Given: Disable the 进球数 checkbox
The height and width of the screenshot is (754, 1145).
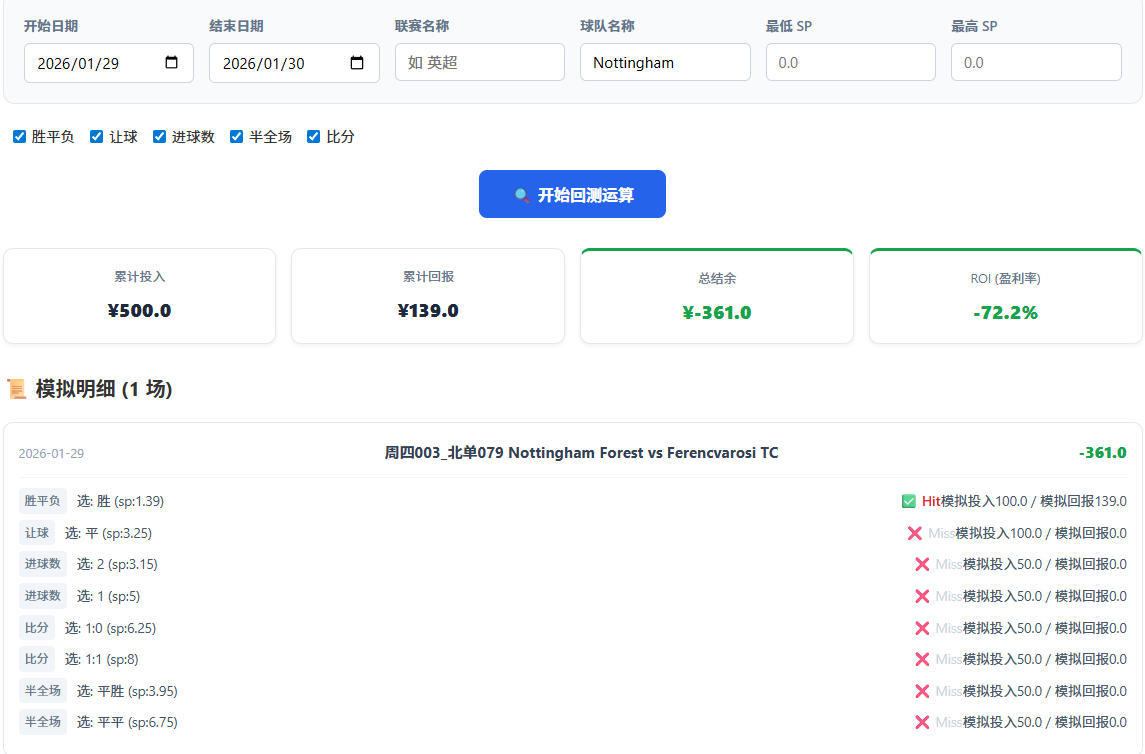Looking at the screenshot, I should point(159,137).
